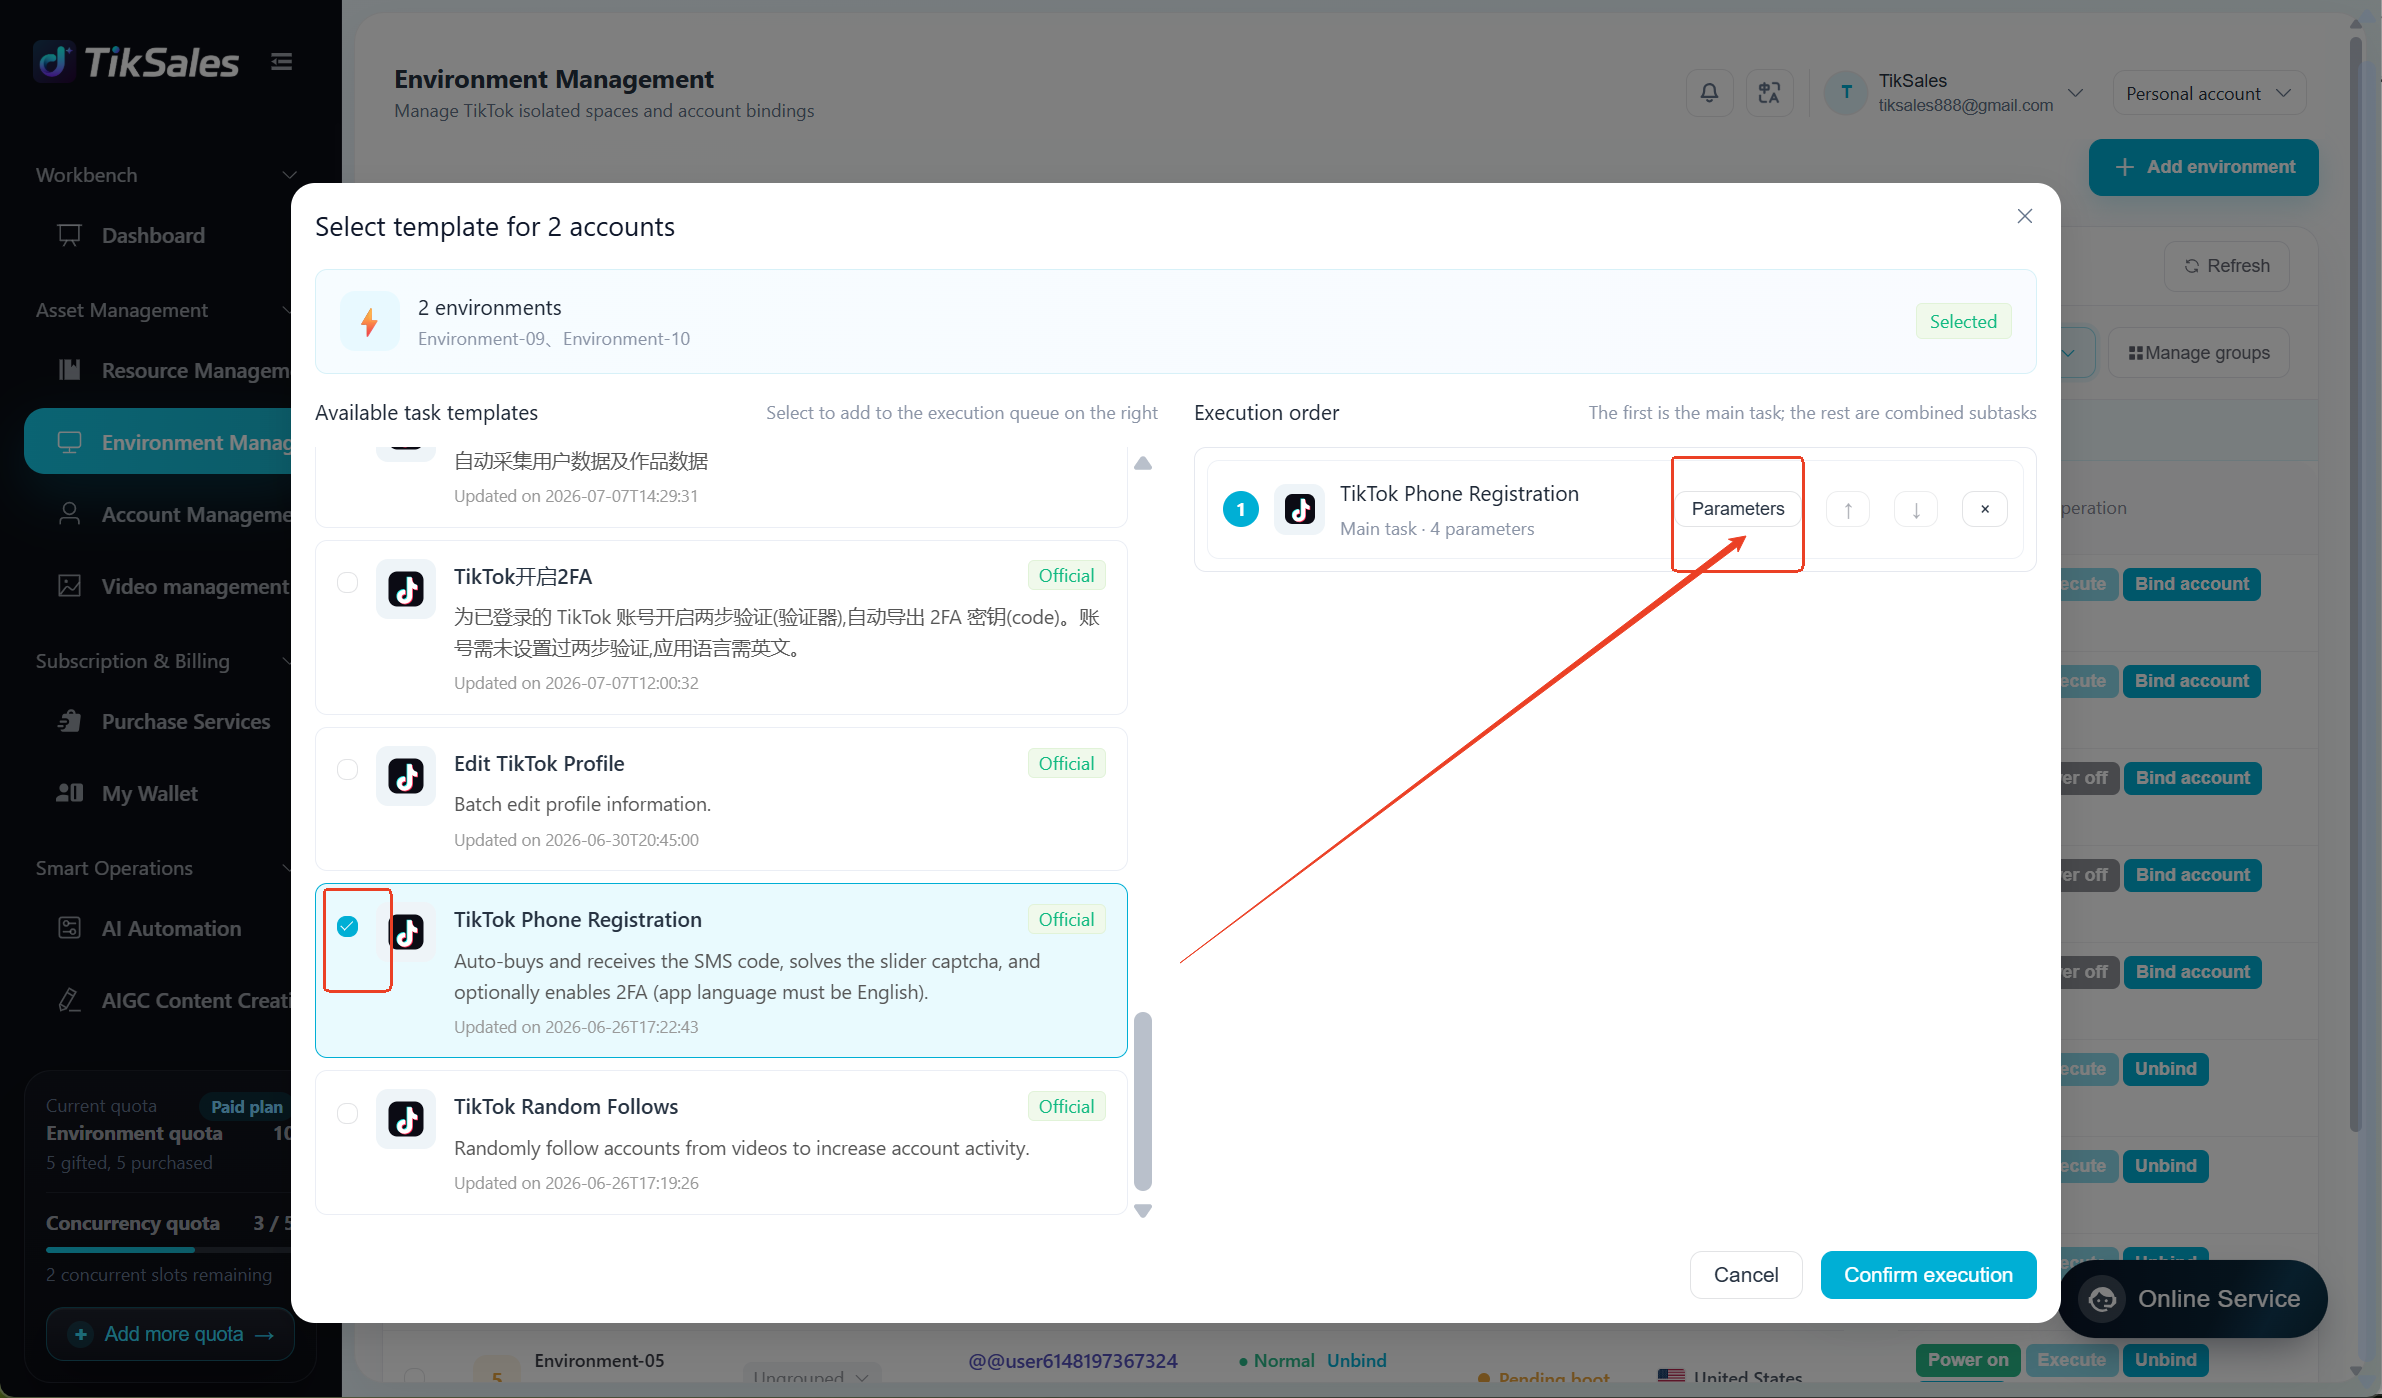Click the notification bell icon
Image resolution: width=2382 pixels, height=1398 pixels.
pyautogui.click(x=1709, y=93)
